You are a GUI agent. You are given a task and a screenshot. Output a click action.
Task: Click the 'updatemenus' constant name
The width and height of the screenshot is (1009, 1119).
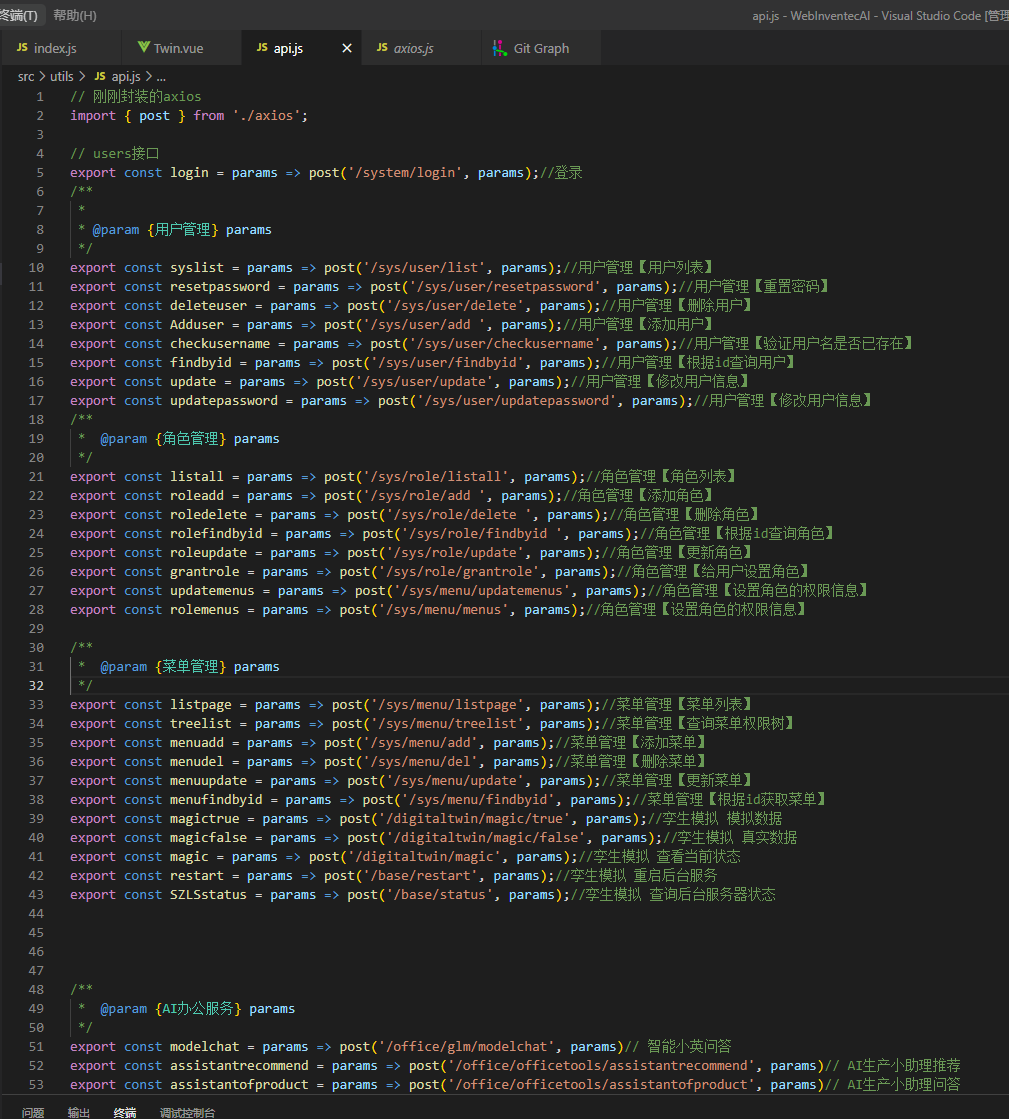click(212, 591)
